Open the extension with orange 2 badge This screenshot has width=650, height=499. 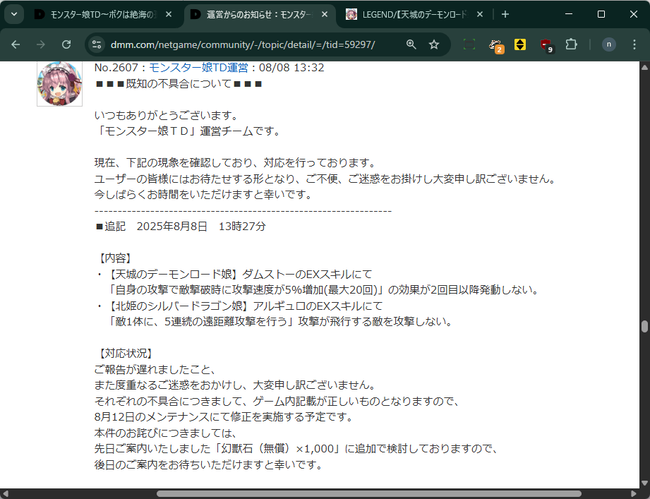pyautogui.click(x=495, y=45)
